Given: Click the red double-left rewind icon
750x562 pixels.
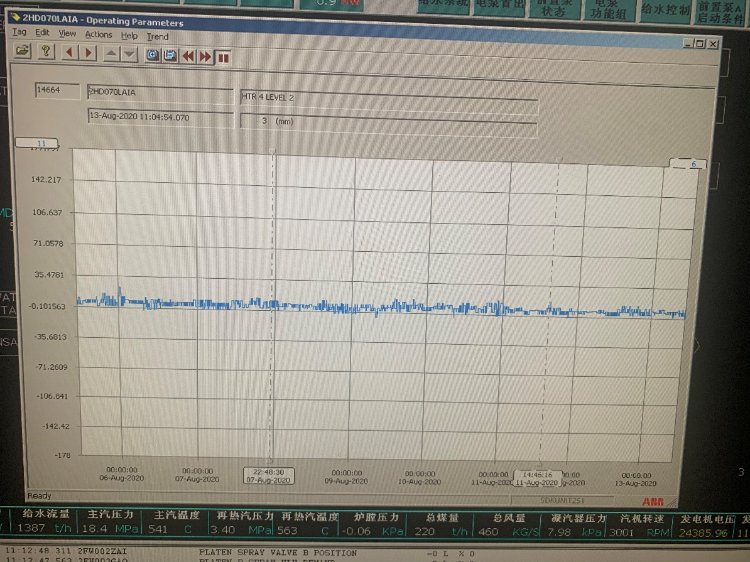Looking at the screenshot, I should (x=188, y=55).
